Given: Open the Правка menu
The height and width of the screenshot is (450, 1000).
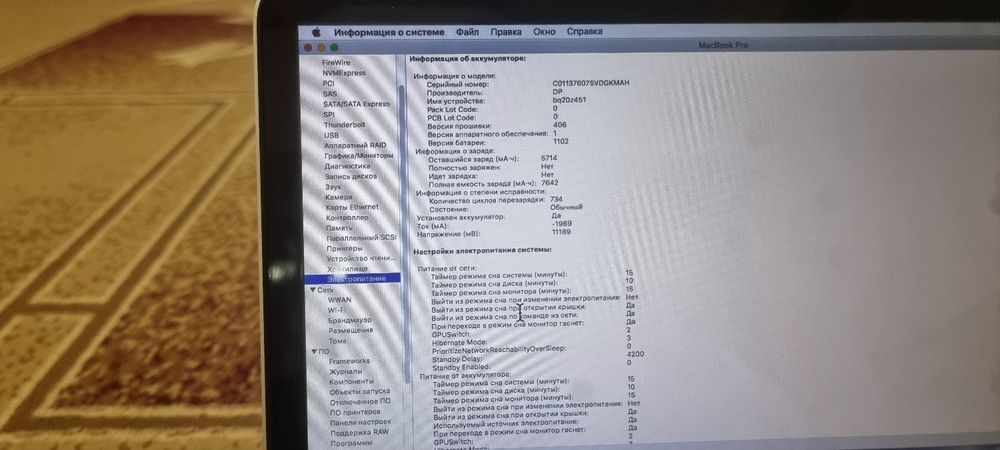Looking at the screenshot, I should point(506,32).
